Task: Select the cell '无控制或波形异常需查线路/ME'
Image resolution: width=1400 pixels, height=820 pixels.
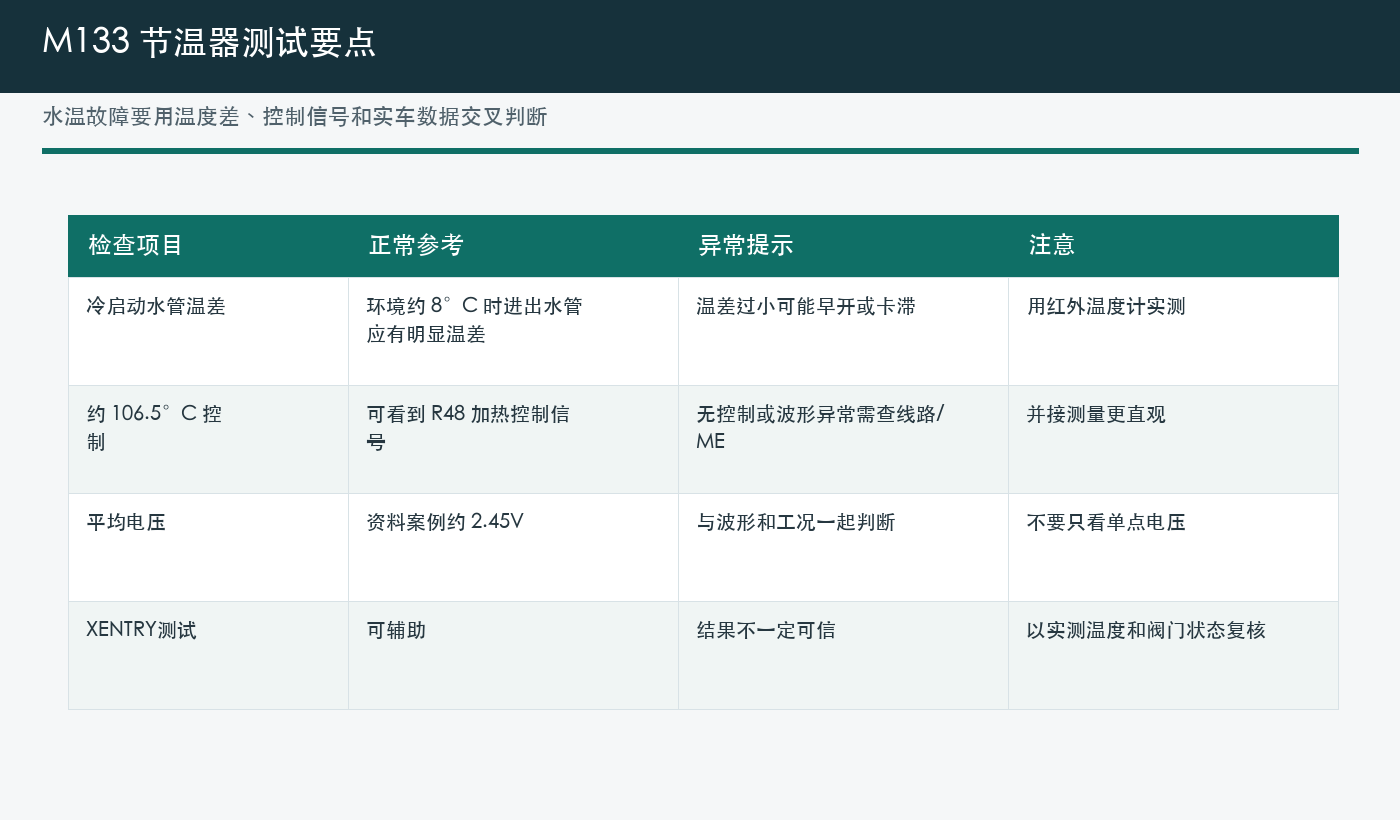Action: (x=843, y=440)
